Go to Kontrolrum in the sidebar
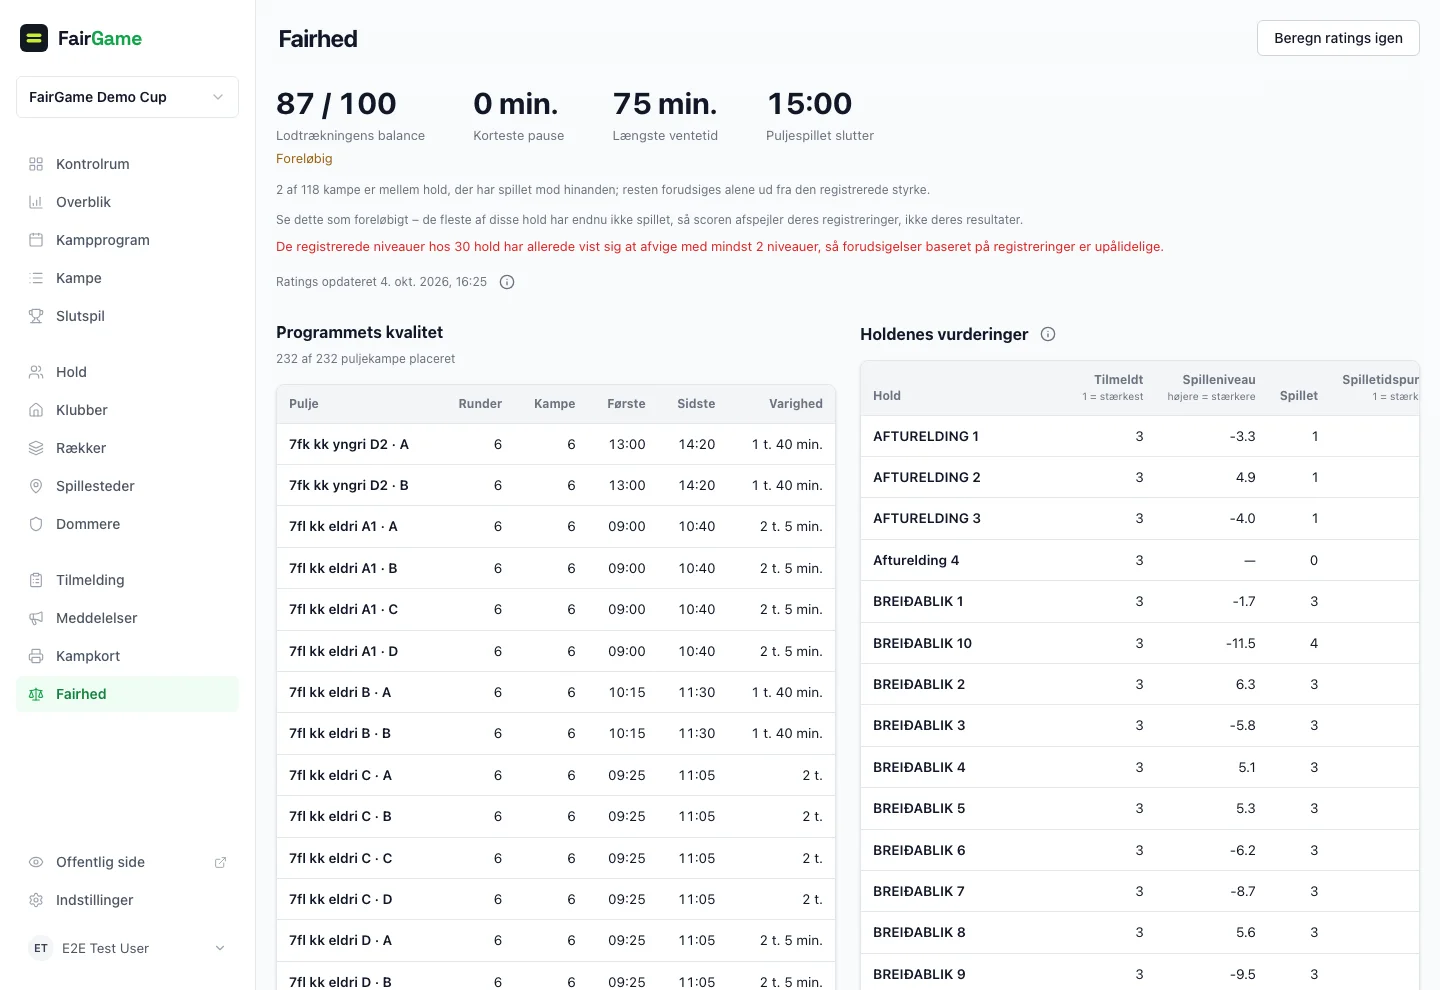This screenshot has height=990, width=1440. click(x=127, y=164)
